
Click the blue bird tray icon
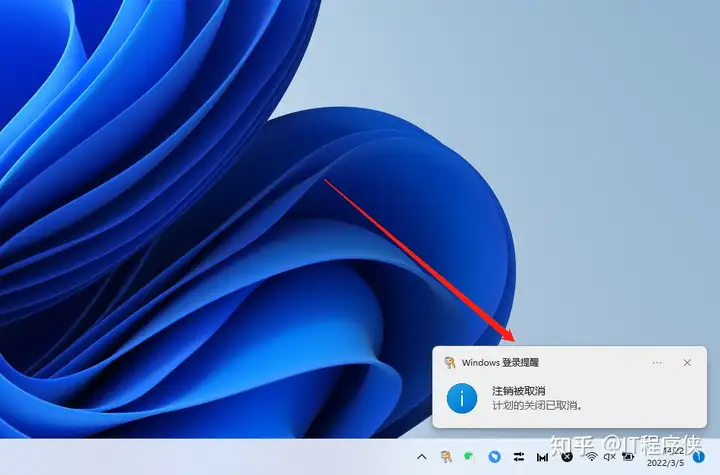[x=494, y=457]
